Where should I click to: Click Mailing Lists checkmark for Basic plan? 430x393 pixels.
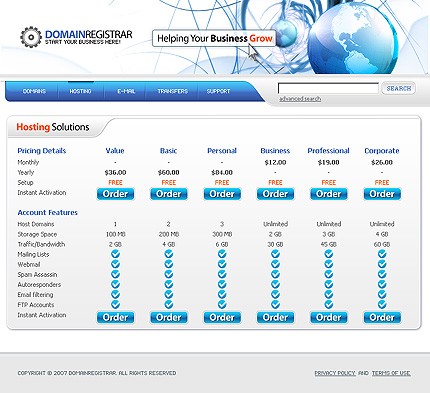[169, 254]
